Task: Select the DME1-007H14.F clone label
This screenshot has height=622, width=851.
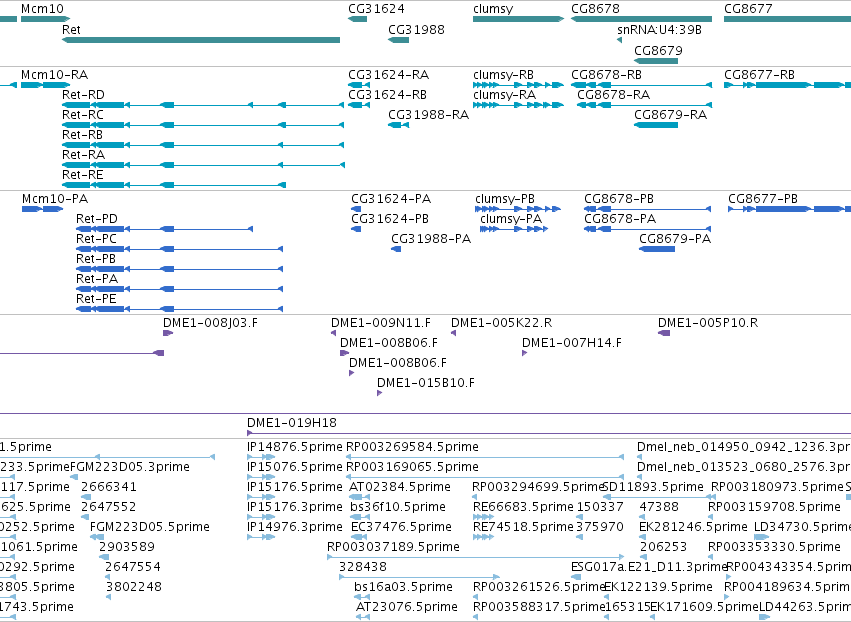Action: tap(571, 343)
